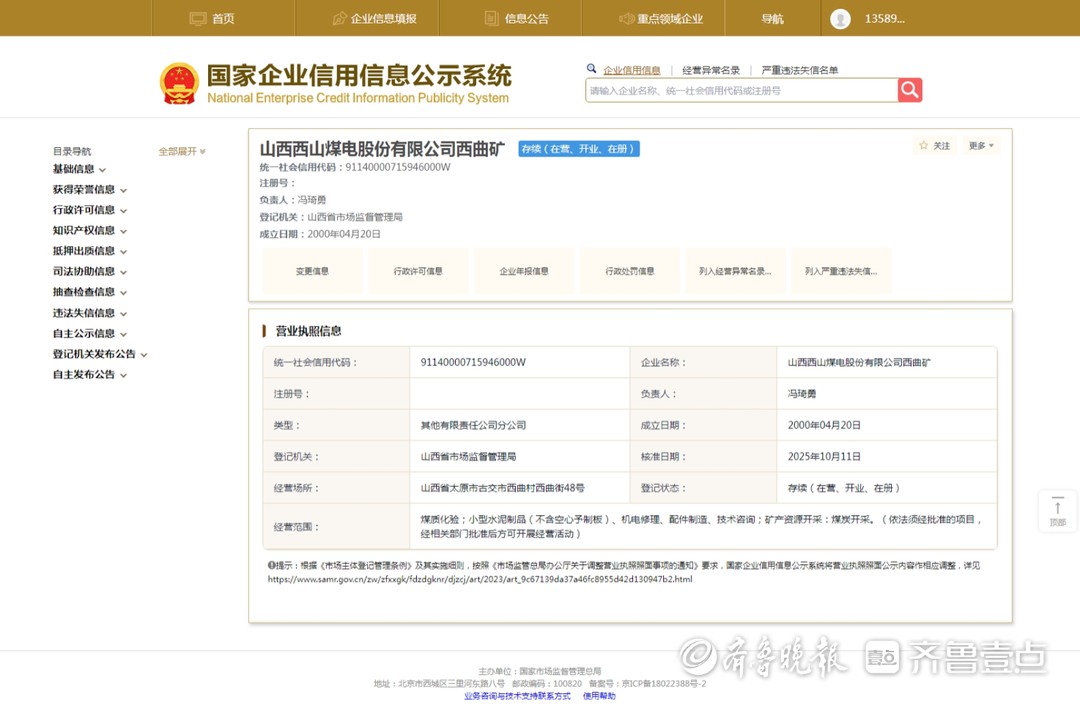Expand 抽查检查信息 in the sidebar
The height and width of the screenshot is (714, 1080).
90,293
